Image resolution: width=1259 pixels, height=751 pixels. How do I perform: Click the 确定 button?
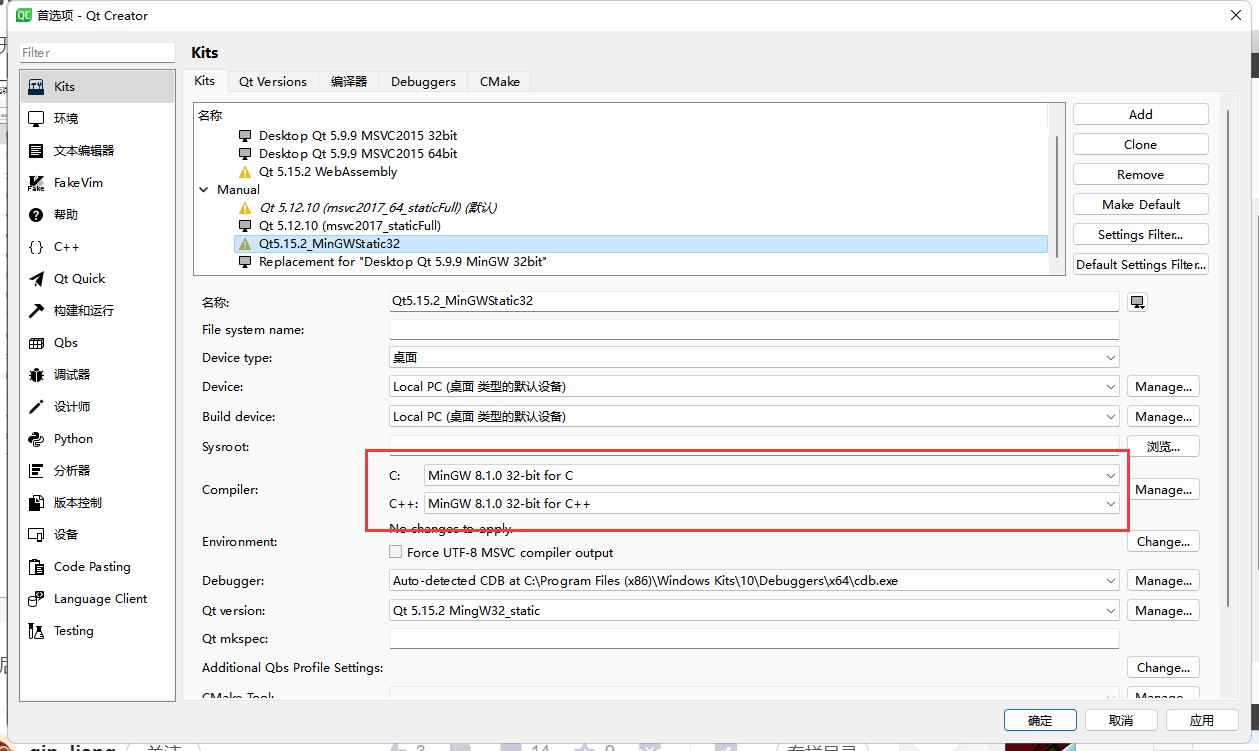(x=1040, y=720)
